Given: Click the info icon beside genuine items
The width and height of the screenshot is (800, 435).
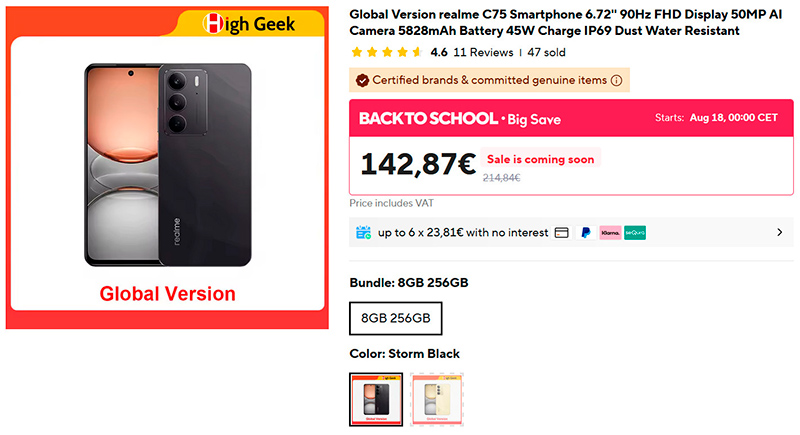Looking at the screenshot, I should [616, 81].
